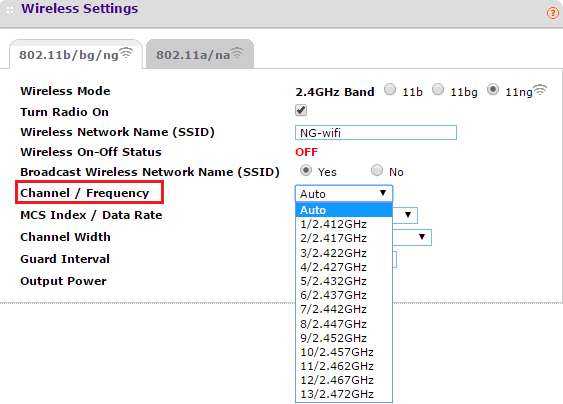Image resolution: width=563 pixels, height=404 pixels.
Task: Choose channel 6/2.437GHz from the list
Action: point(344,295)
